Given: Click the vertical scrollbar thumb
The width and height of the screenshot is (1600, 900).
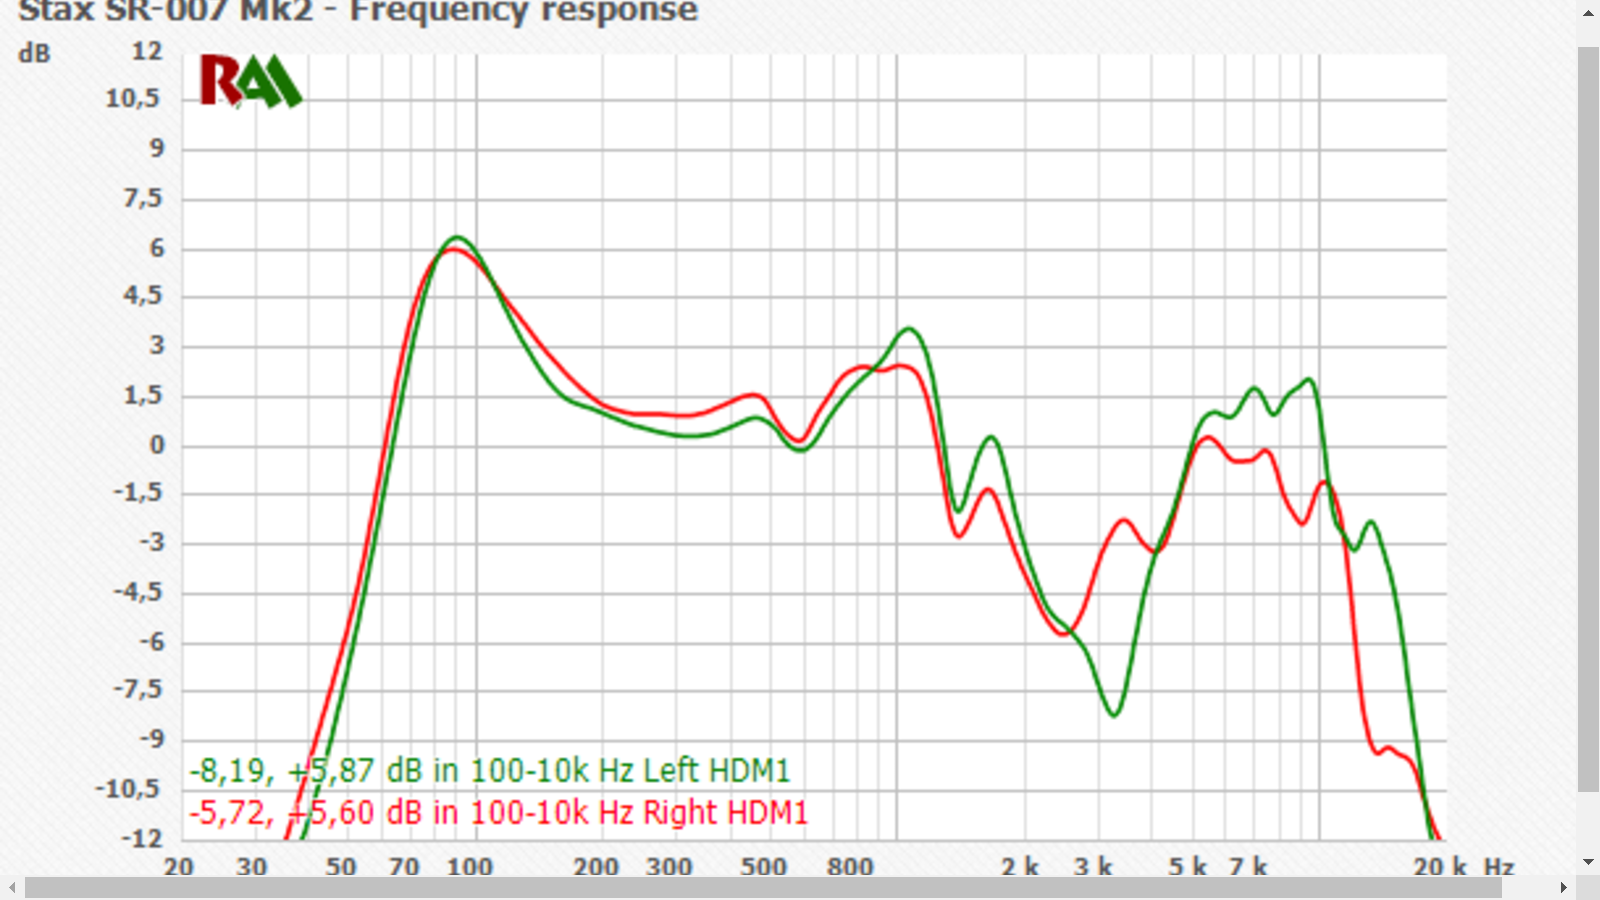Looking at the screenshot, I should 1588,420.
